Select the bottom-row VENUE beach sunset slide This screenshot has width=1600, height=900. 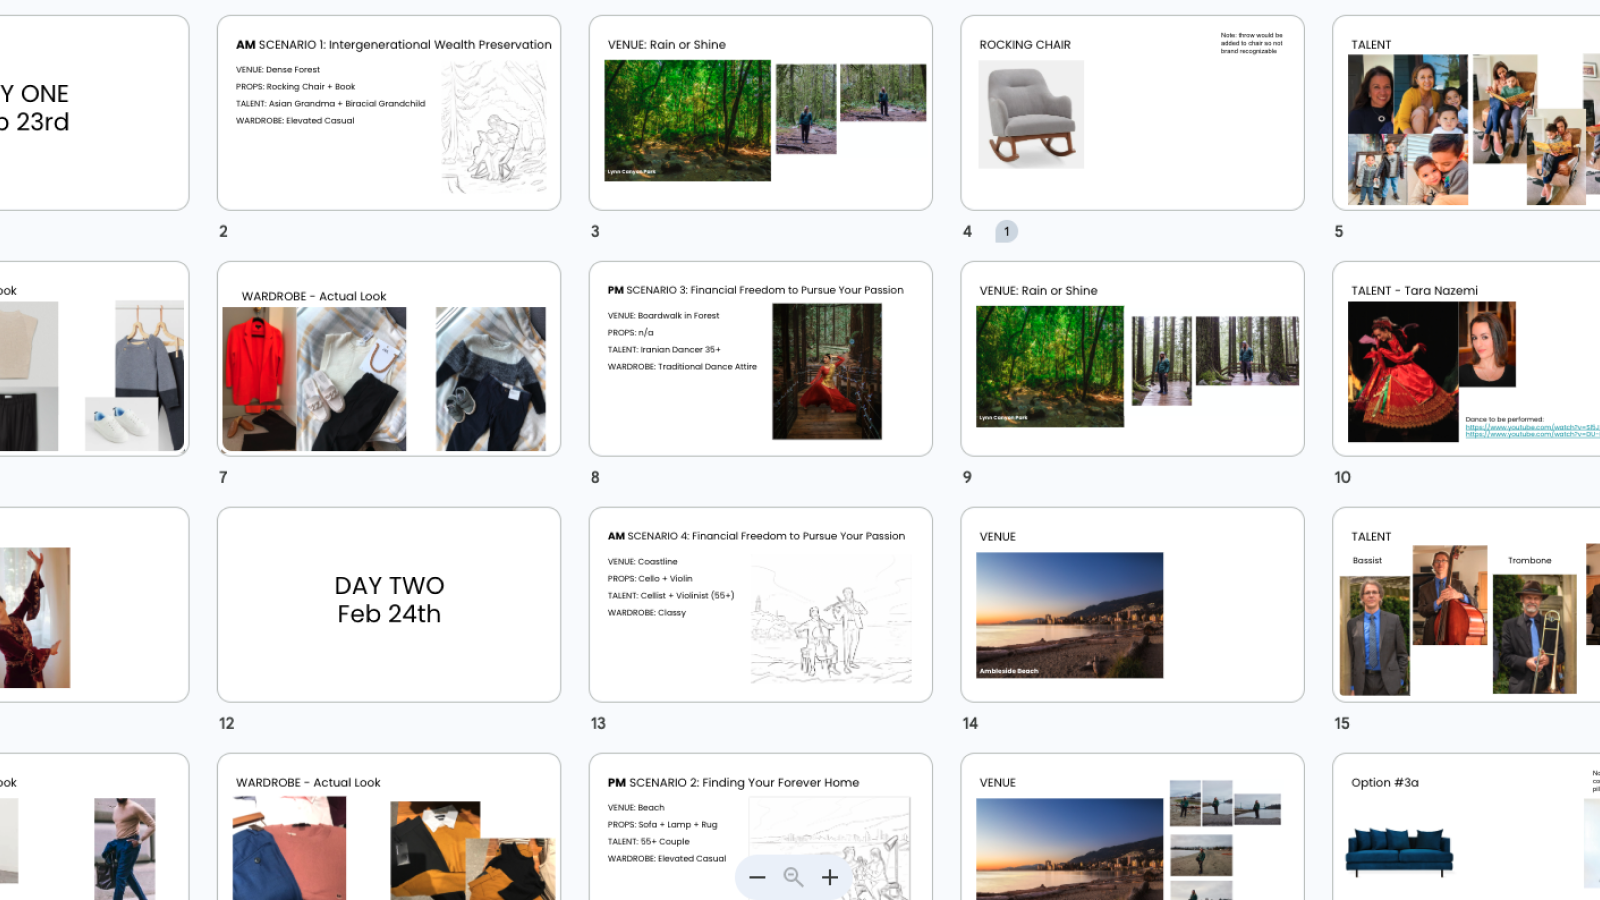1132,827
